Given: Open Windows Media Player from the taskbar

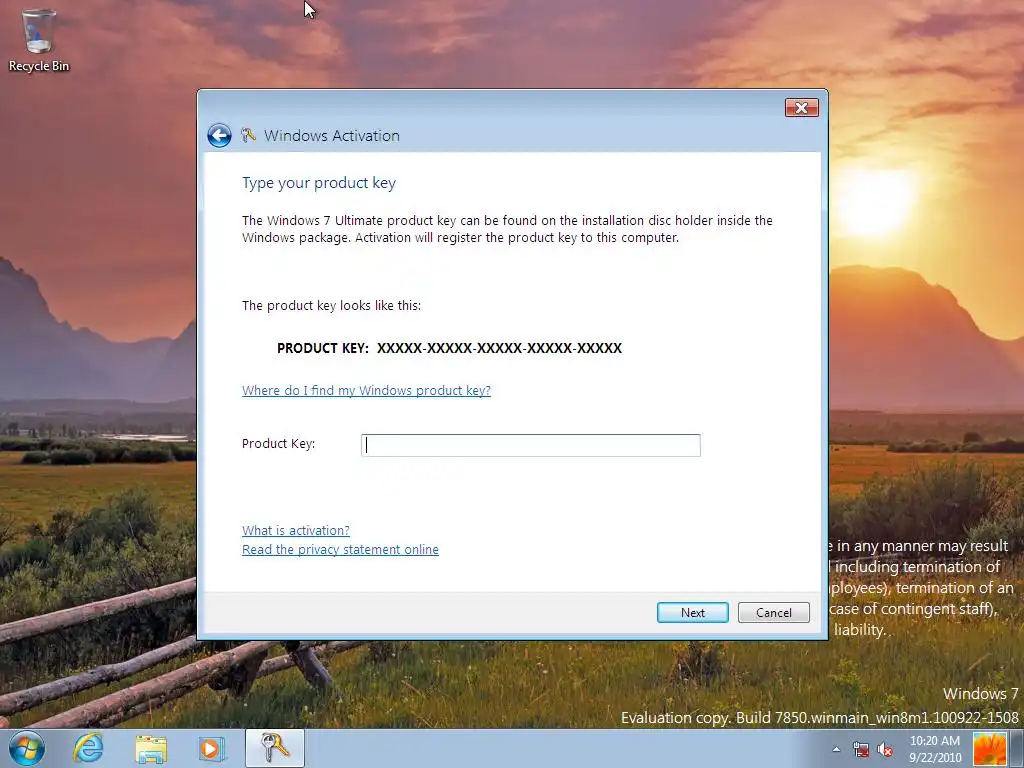Looking at the screenshot, I should point(211,749).
